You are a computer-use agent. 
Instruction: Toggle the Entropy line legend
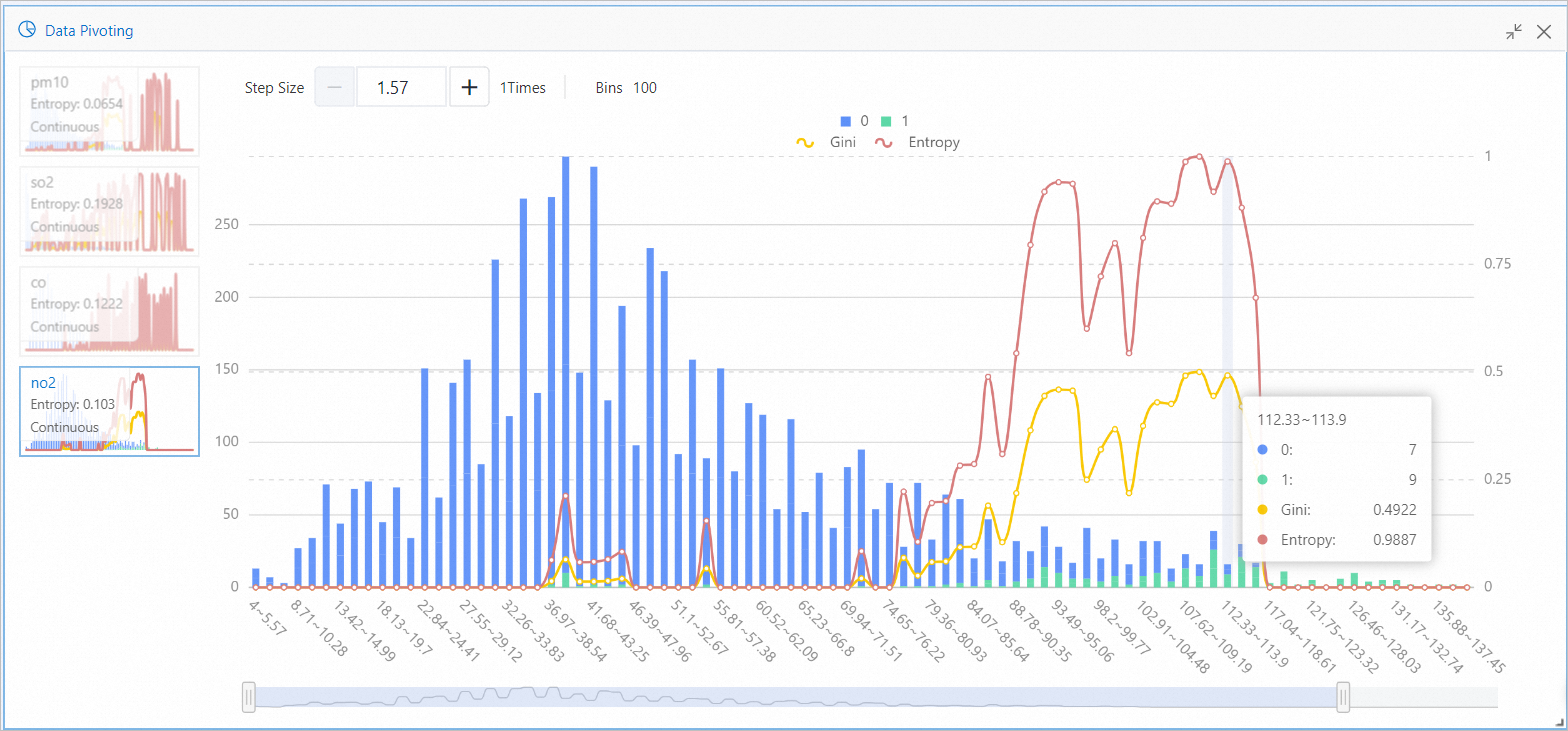pyautogui.click(x=917, y=142)
